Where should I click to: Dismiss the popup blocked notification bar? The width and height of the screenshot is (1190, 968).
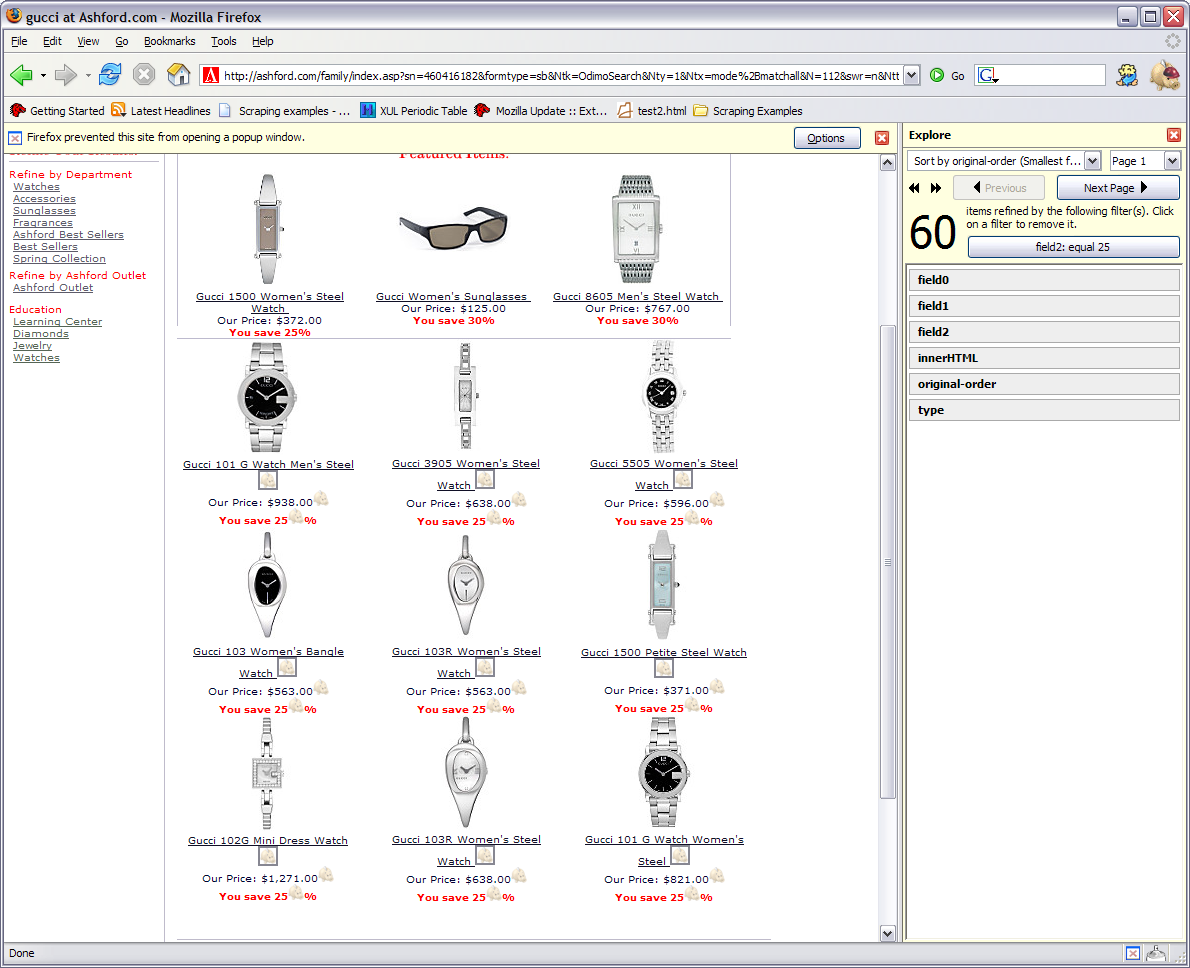click(x=882, y=138)
